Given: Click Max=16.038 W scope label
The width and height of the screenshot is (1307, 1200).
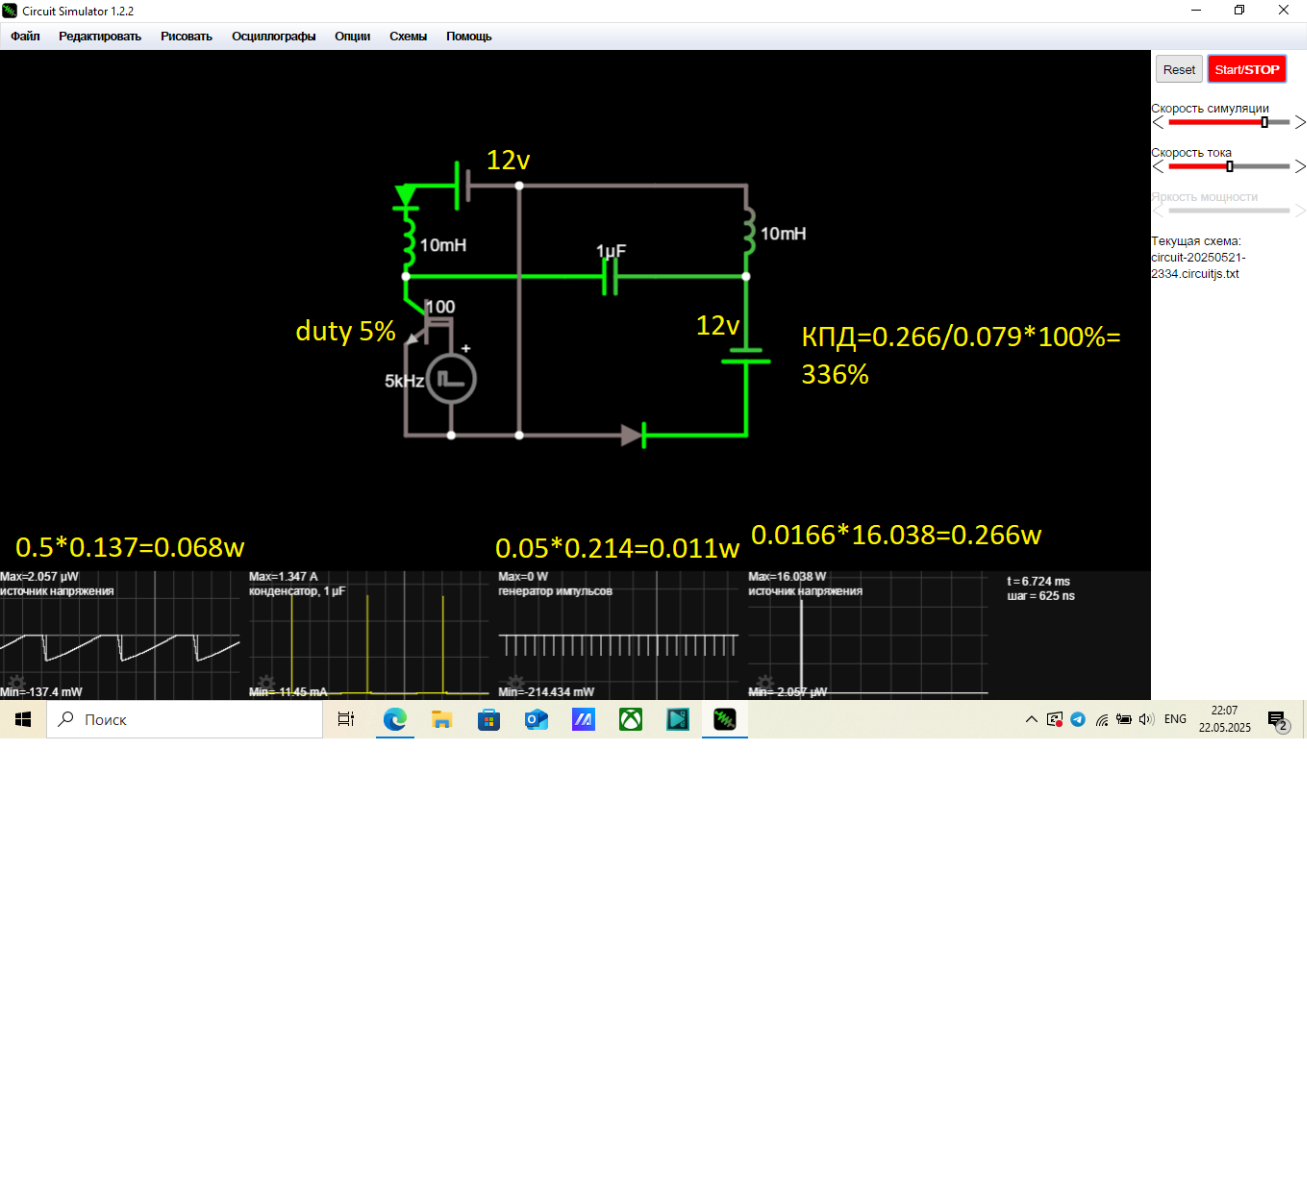Looking at the screenshot, I should click(787, 577).
